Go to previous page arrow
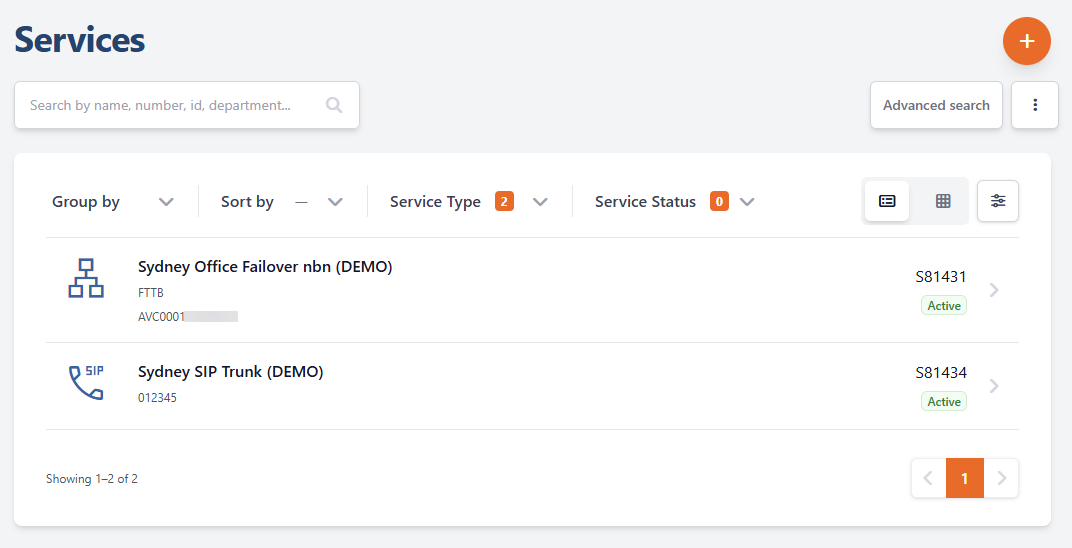The width and height of the screenshot is (1072, 548). [928, 478]
